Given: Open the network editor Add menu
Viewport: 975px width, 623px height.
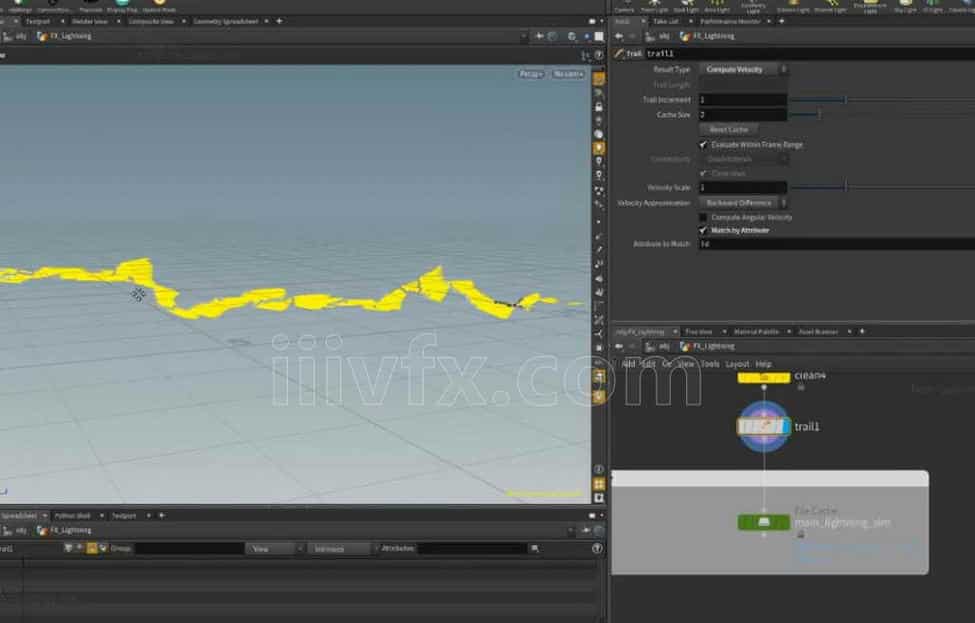Looking at the screenshot, I should pos(629,364).
